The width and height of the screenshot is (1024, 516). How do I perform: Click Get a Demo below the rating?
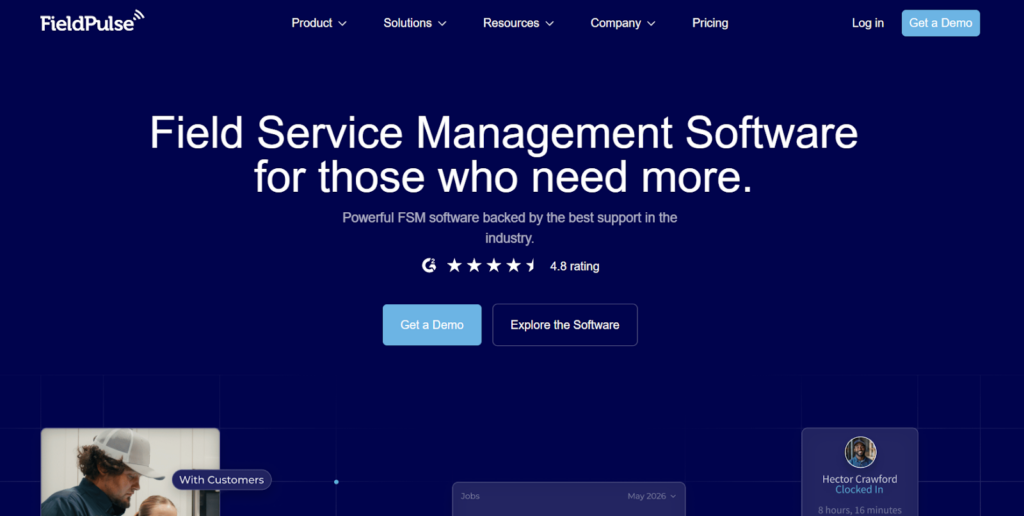click(432, 325)
